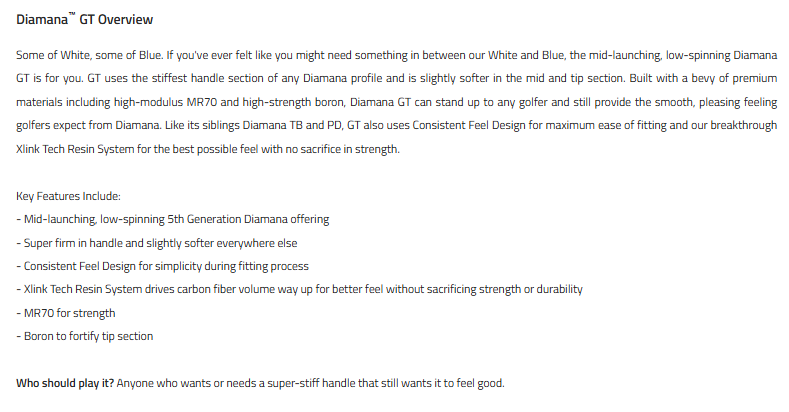Image resolution: width=789 pixels, height=412 pixels.
Task: Click "without sacrificing strength or durability" in the bullet list
Action: point(474,289)
